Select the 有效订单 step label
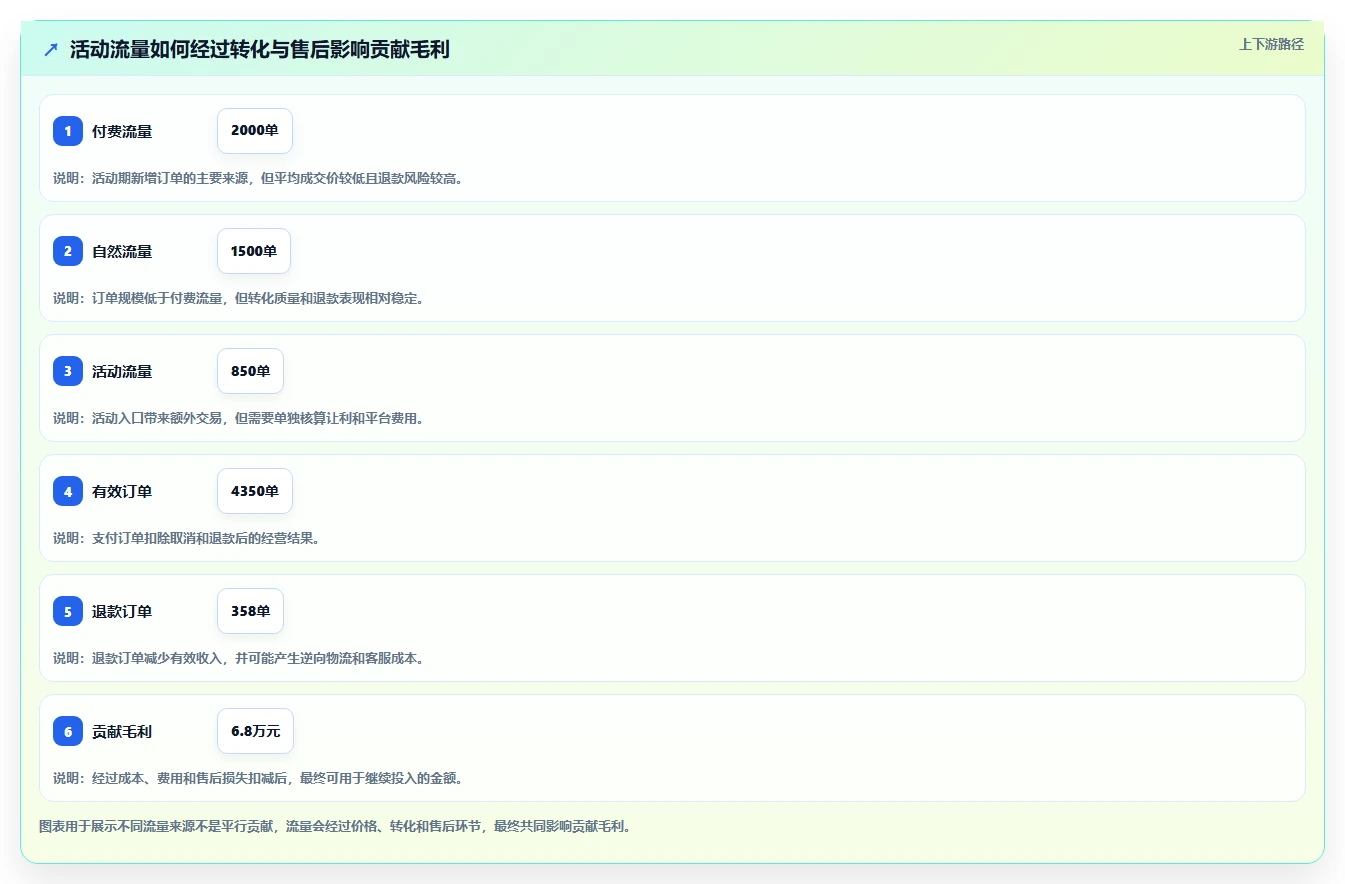Screen dimensions: 1345x884 coord(122,491)
